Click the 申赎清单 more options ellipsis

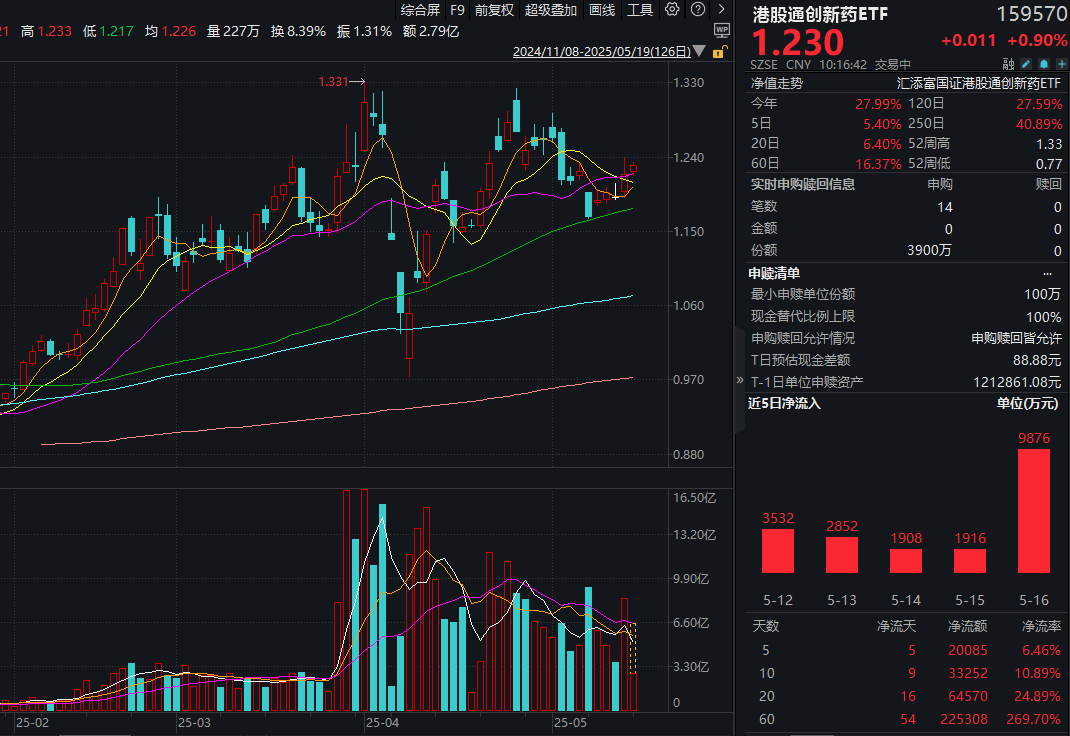[x=1048, y=273]
